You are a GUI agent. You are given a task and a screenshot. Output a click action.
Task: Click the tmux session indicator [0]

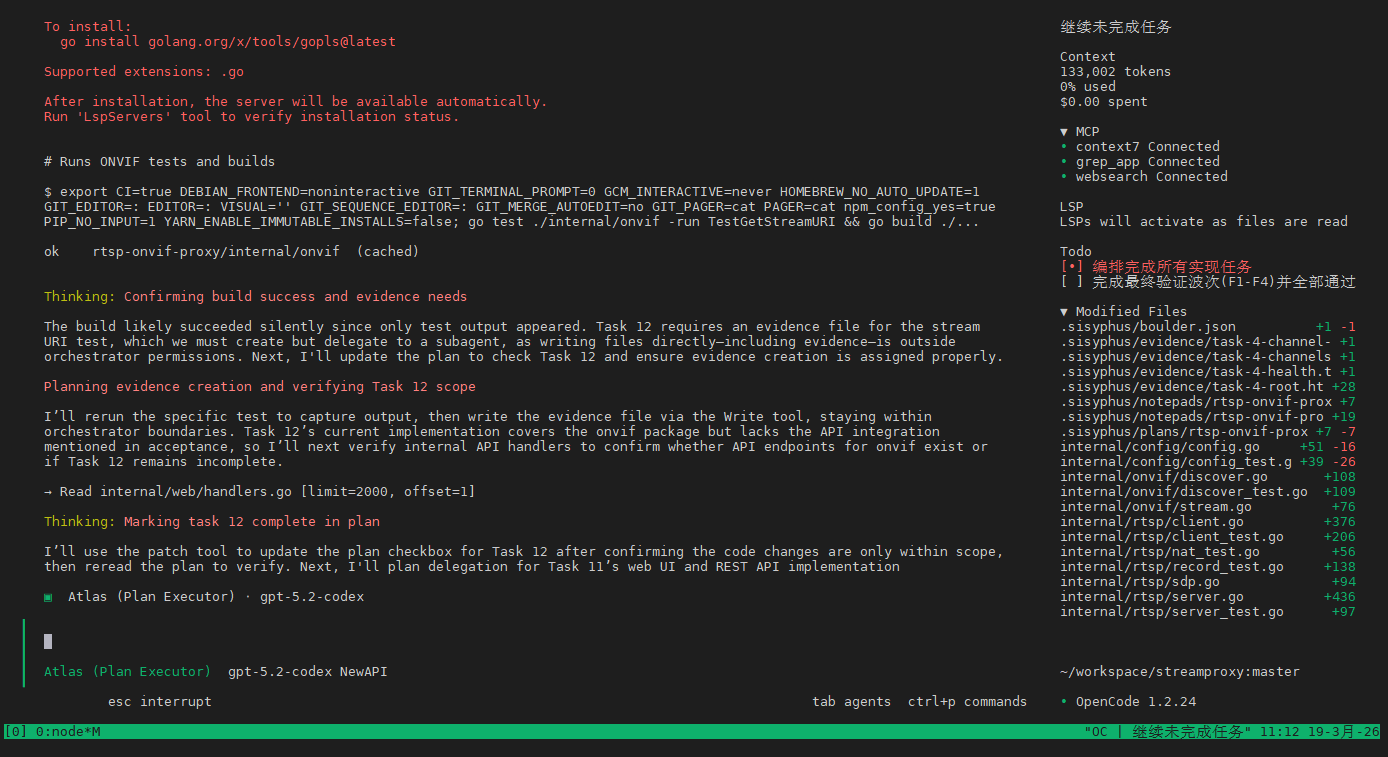pos(16,732)
